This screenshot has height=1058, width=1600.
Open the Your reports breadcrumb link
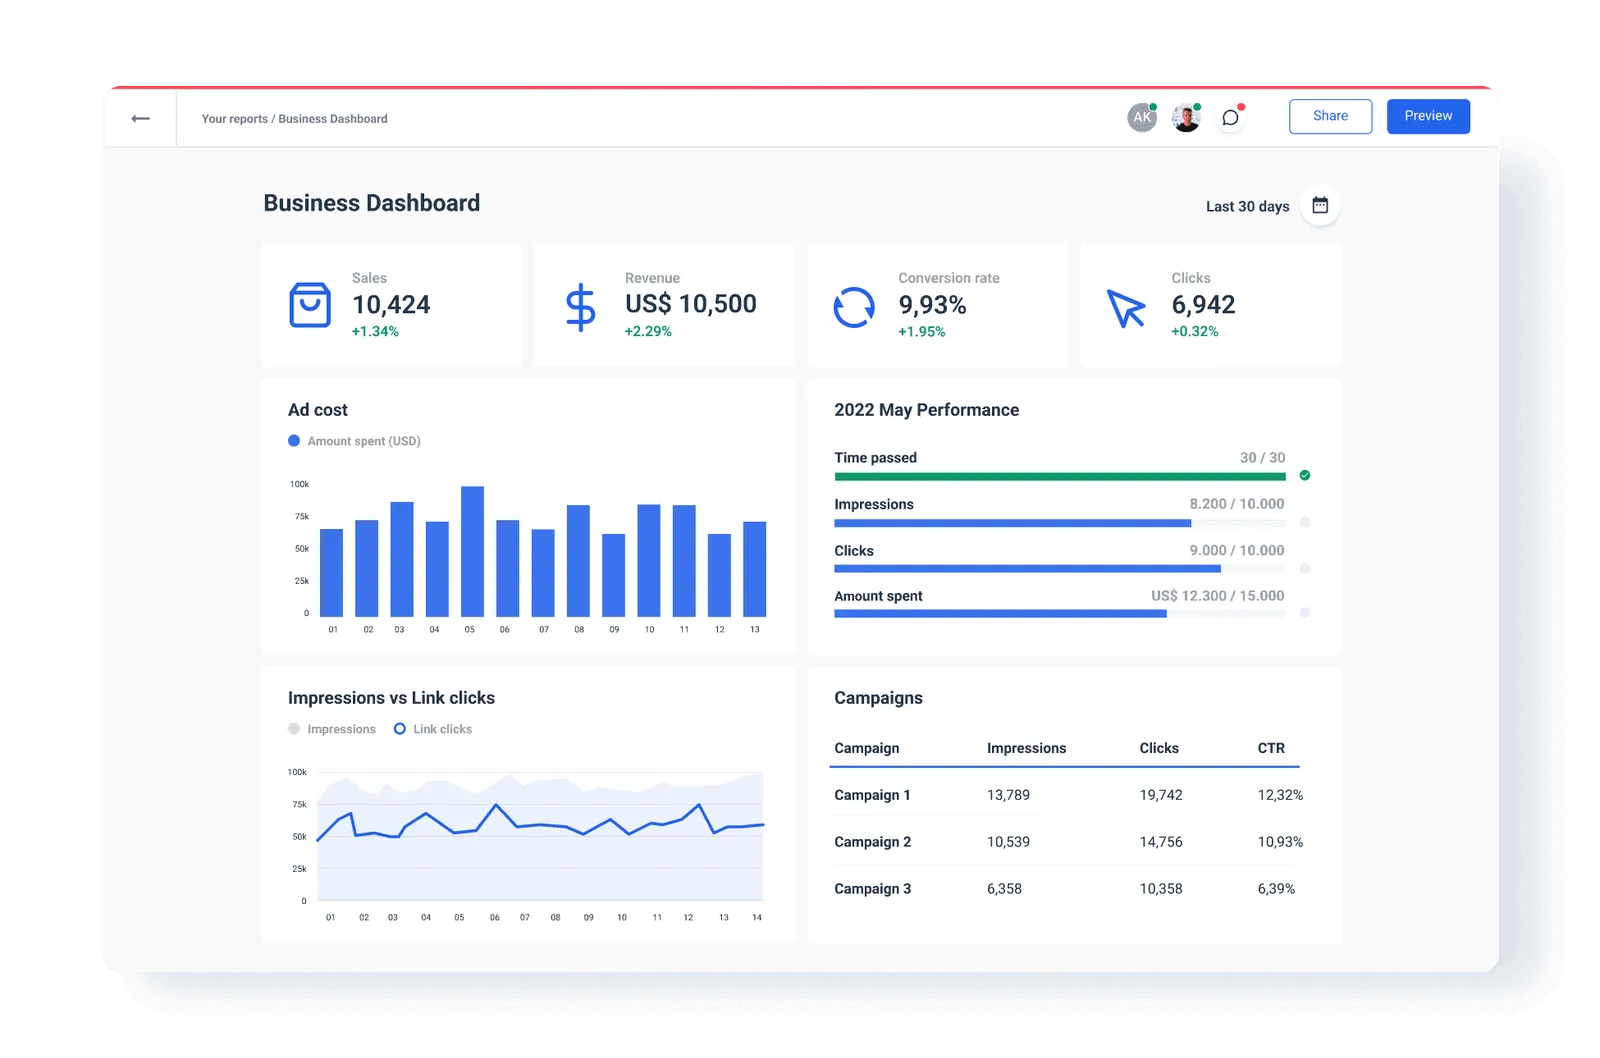point(235,119)
